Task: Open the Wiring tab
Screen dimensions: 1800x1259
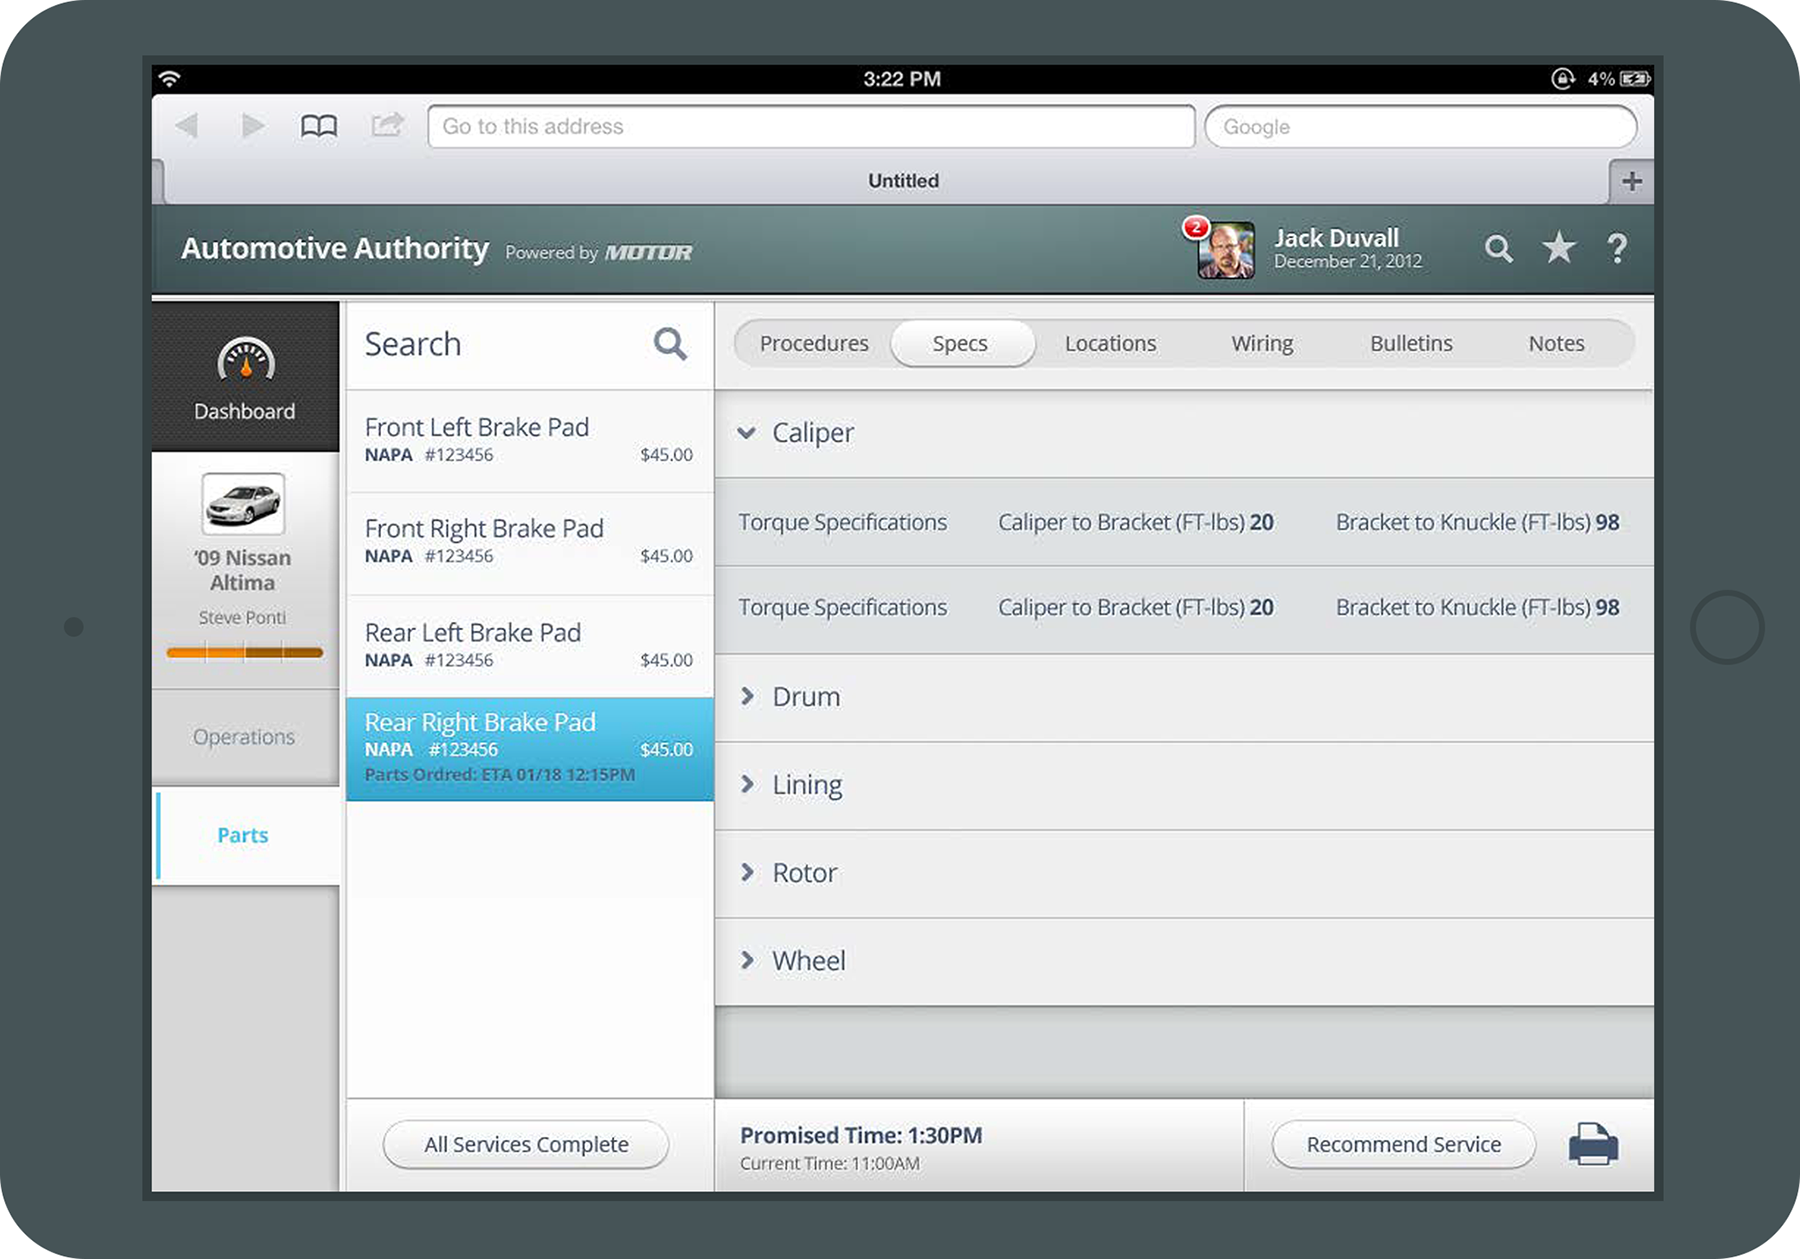Action: tap(1261, 343)
